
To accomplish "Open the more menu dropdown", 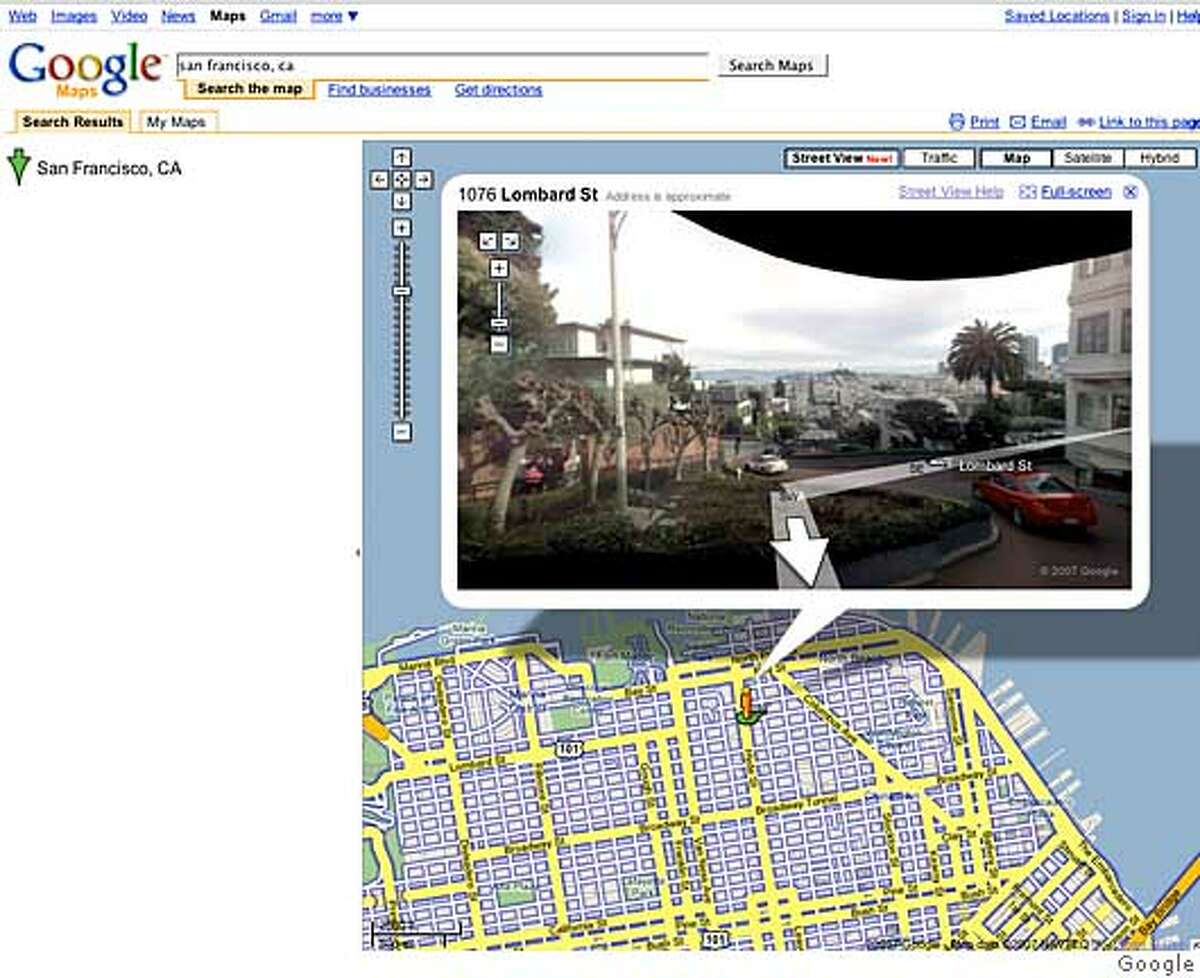I will point(328,16).
